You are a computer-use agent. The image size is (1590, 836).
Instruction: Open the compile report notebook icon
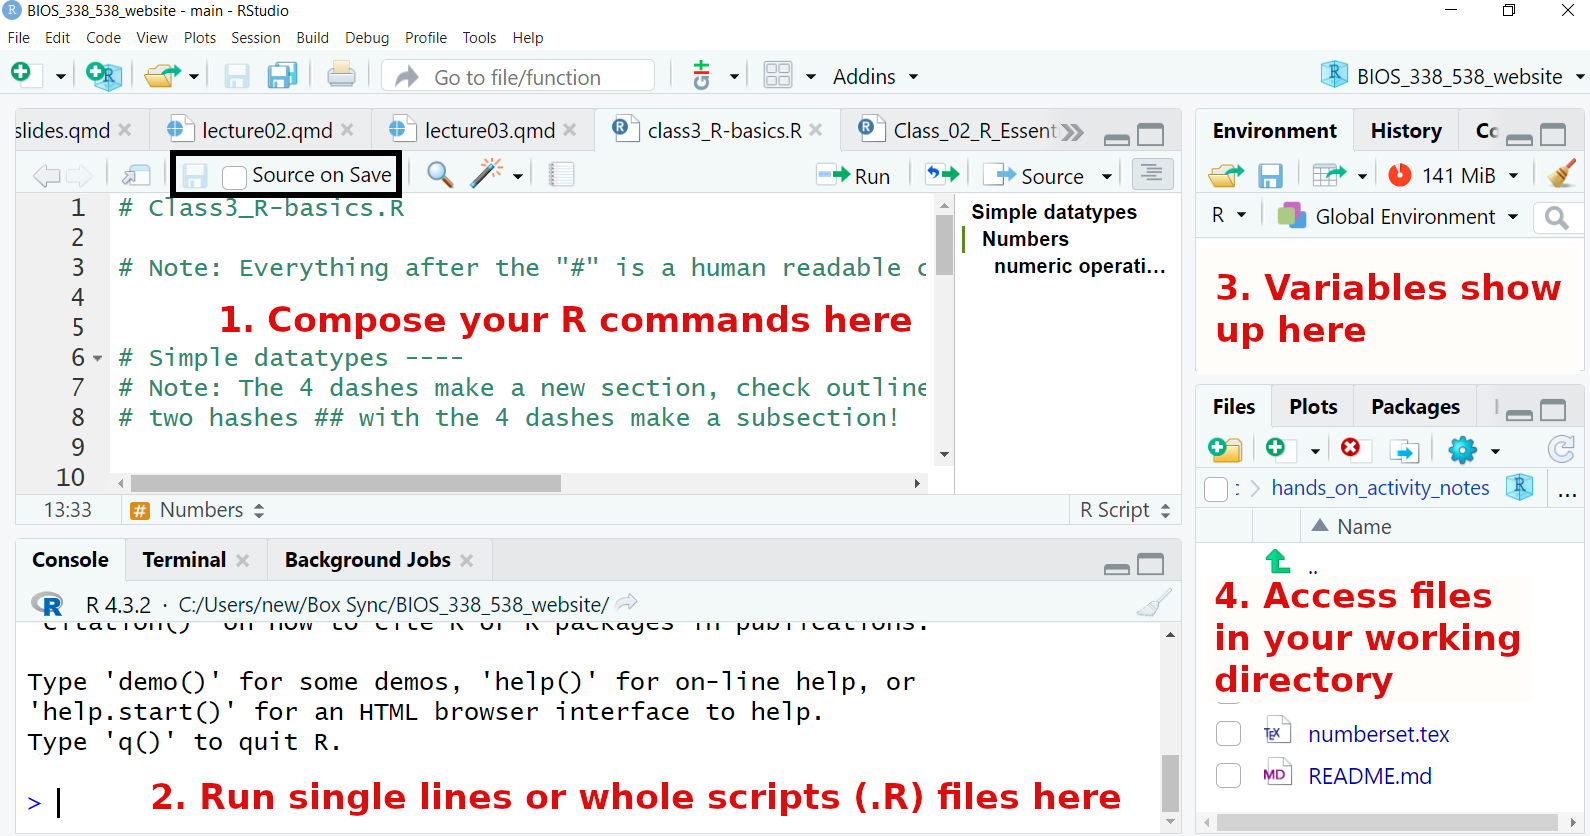[x=562, y=174]
